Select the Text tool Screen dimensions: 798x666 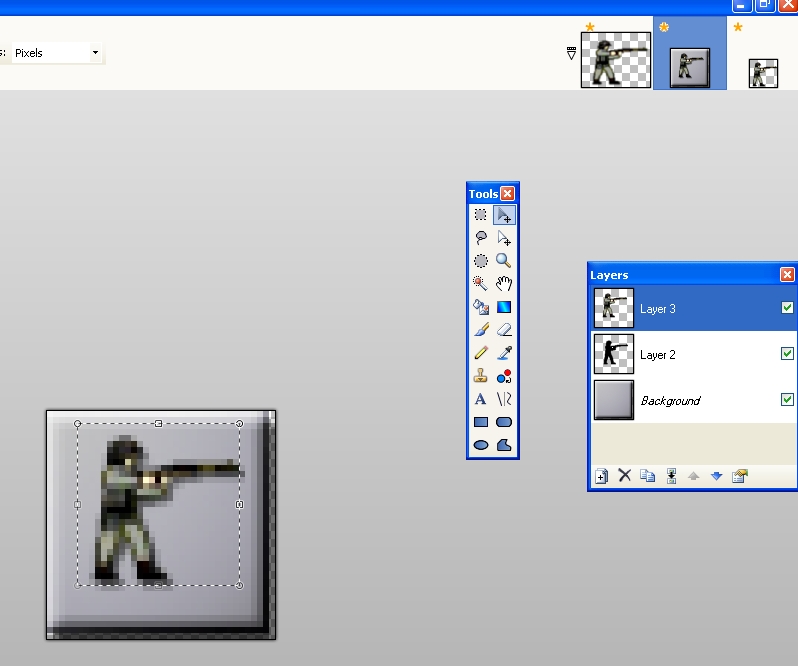pyautogui.click(x=480, y=399)
